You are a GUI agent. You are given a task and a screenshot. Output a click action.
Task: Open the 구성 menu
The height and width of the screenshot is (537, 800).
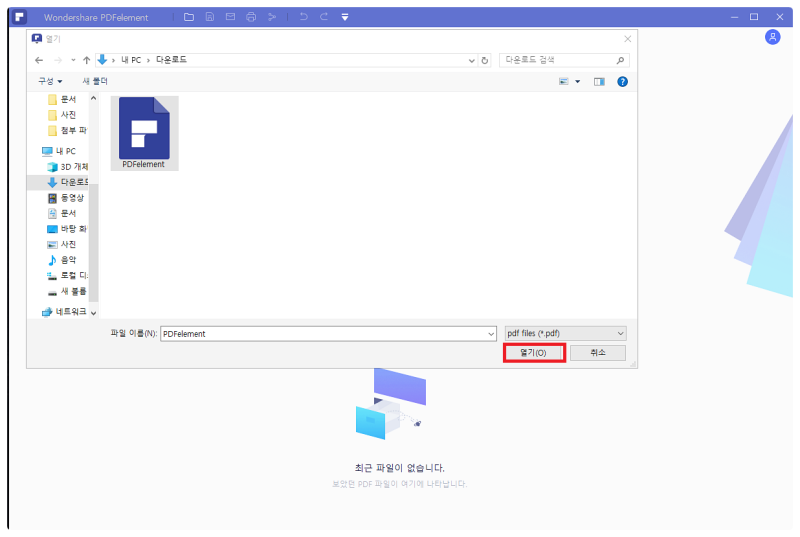[x=50, y=81]
